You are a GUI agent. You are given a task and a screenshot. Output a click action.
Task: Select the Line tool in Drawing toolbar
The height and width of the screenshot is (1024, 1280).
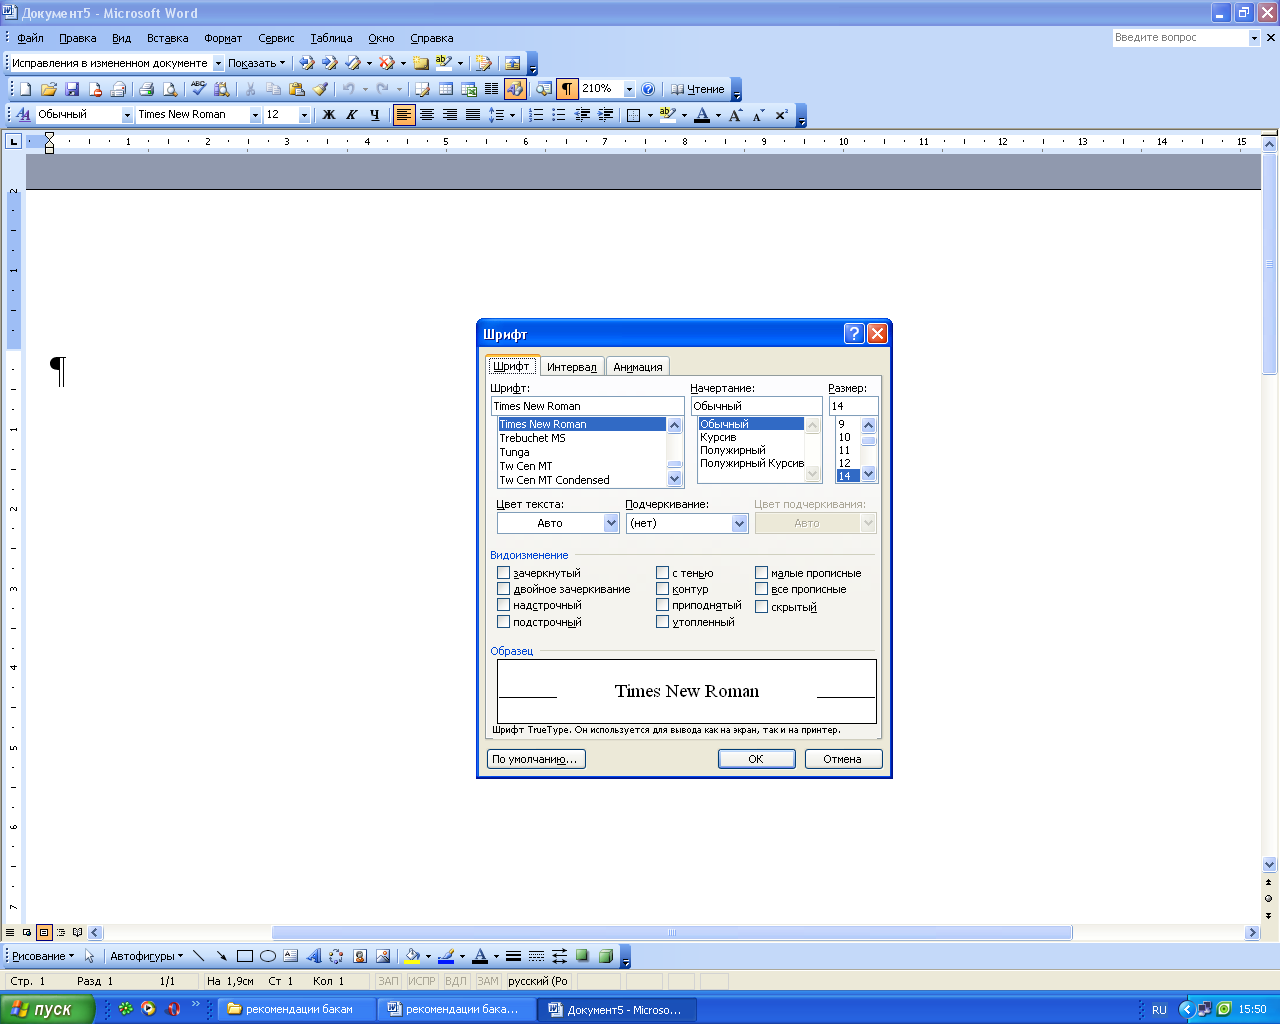[198, 956]
